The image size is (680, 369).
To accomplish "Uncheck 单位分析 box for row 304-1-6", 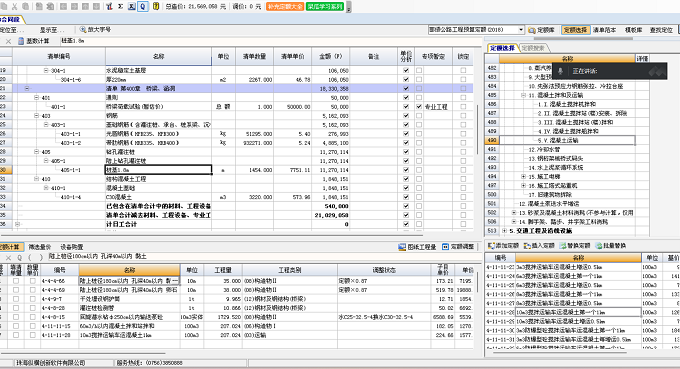I will pyautogui.click(x=406, y=79).
